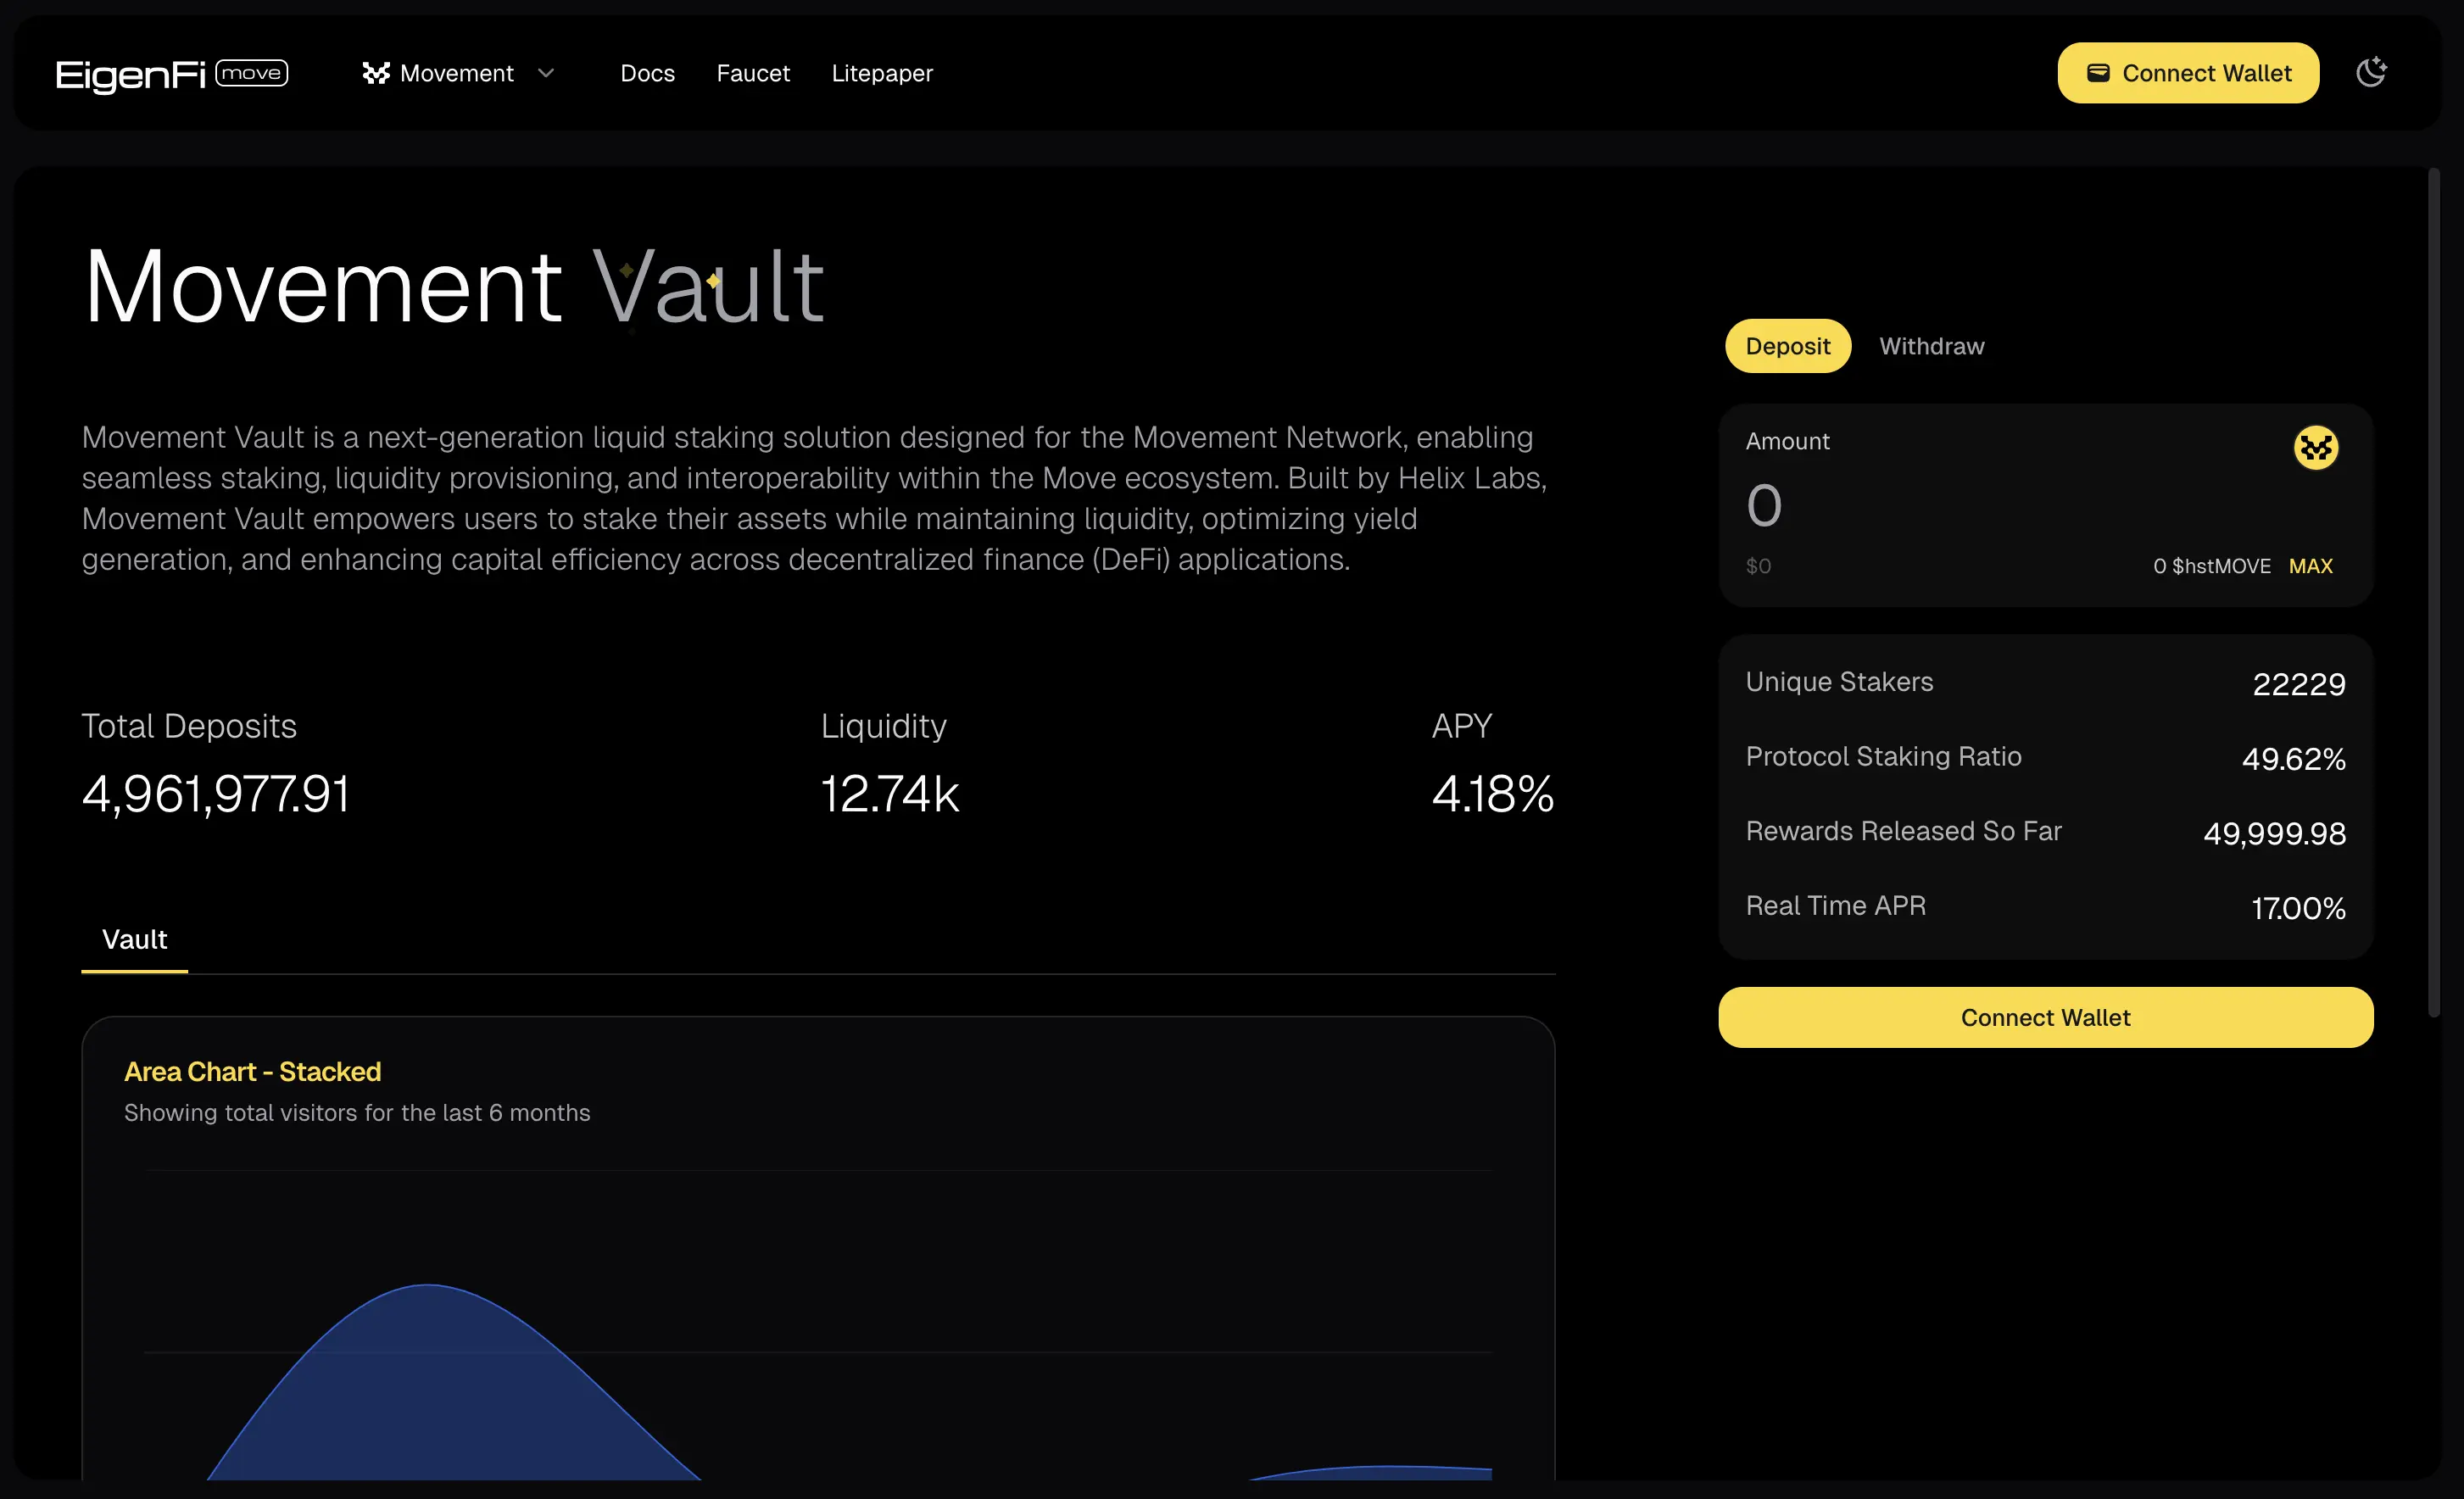Image resolution: width=2464 pixels, height=1499 pixels.
Task: Open the Docs link
Action: click(647, 73)
